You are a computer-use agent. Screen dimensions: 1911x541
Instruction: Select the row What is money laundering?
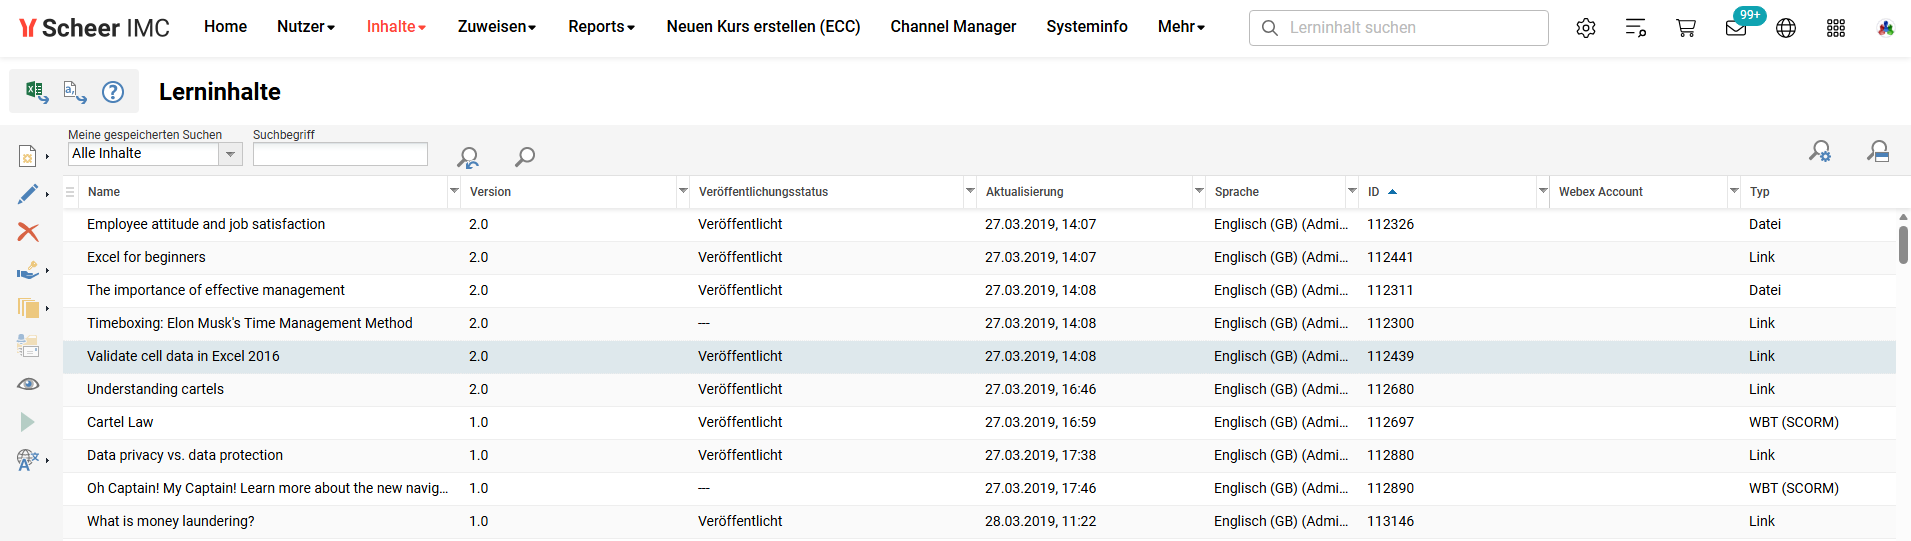coord(979,521)
